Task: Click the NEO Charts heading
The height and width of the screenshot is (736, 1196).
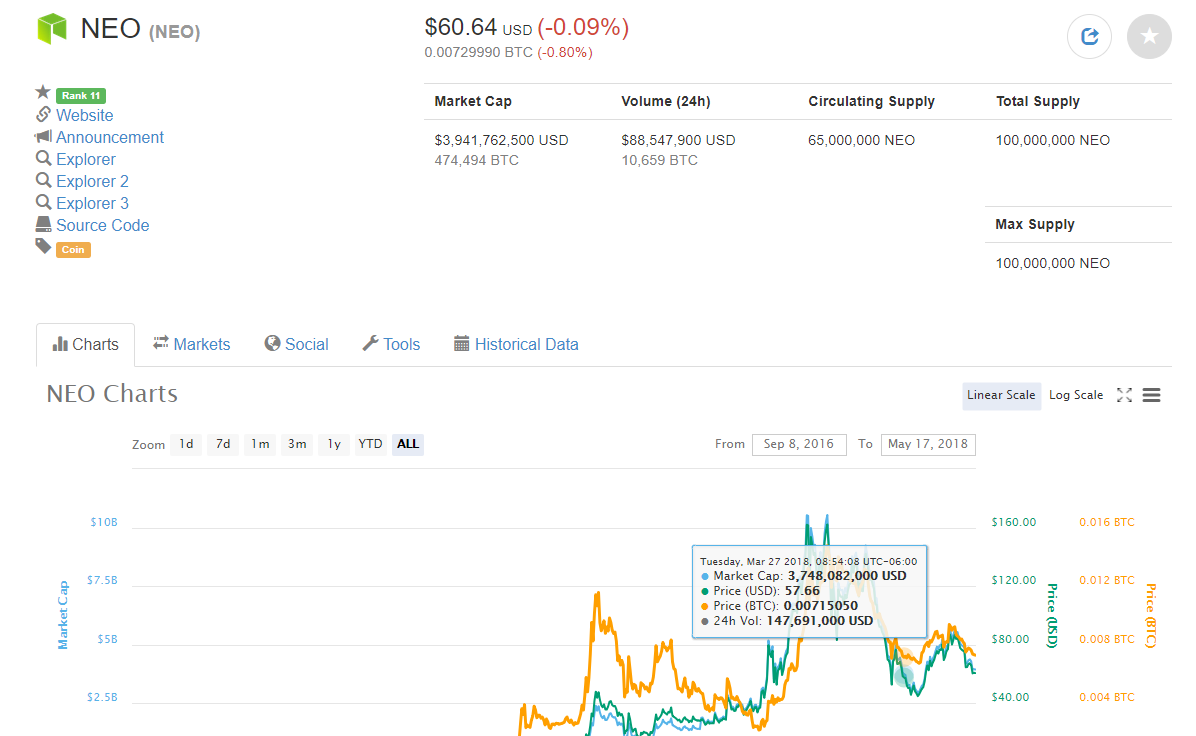Action: coord(112,394)
